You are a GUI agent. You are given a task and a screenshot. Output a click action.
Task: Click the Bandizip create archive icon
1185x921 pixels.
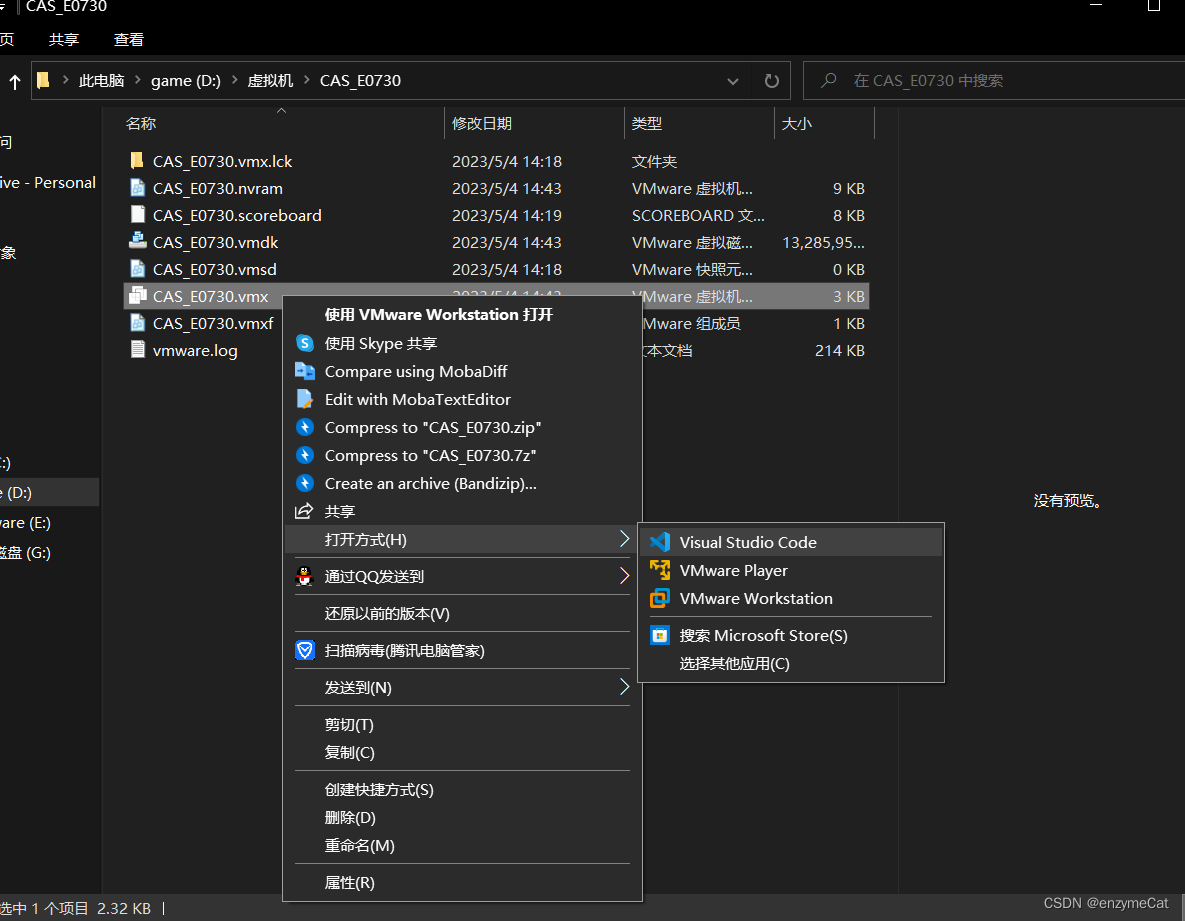pyautogui.click(x=305, y=483)
